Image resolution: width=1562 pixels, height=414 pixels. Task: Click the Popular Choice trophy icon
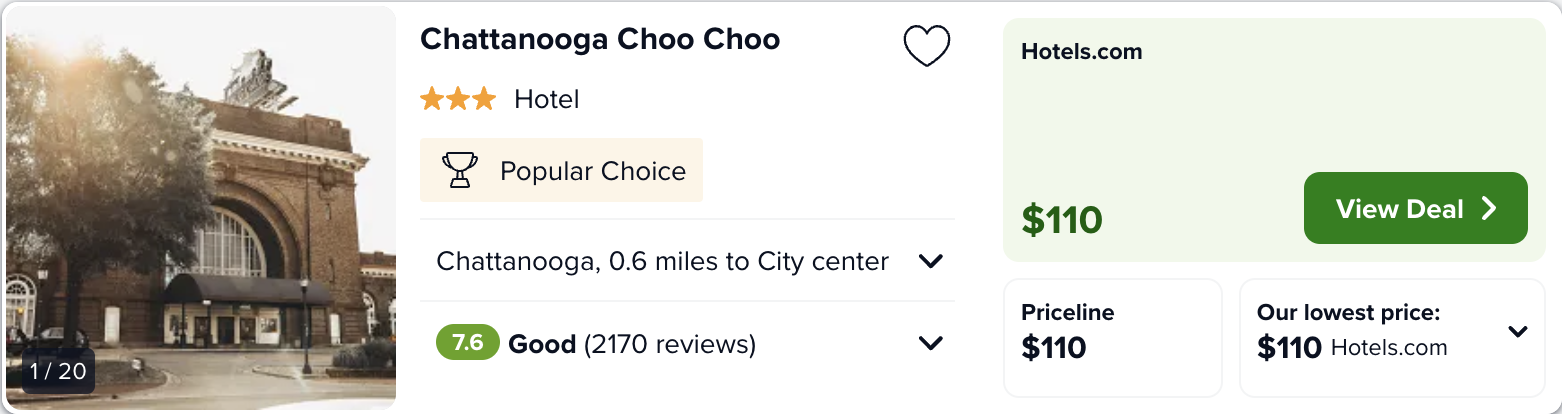point(460,170)
